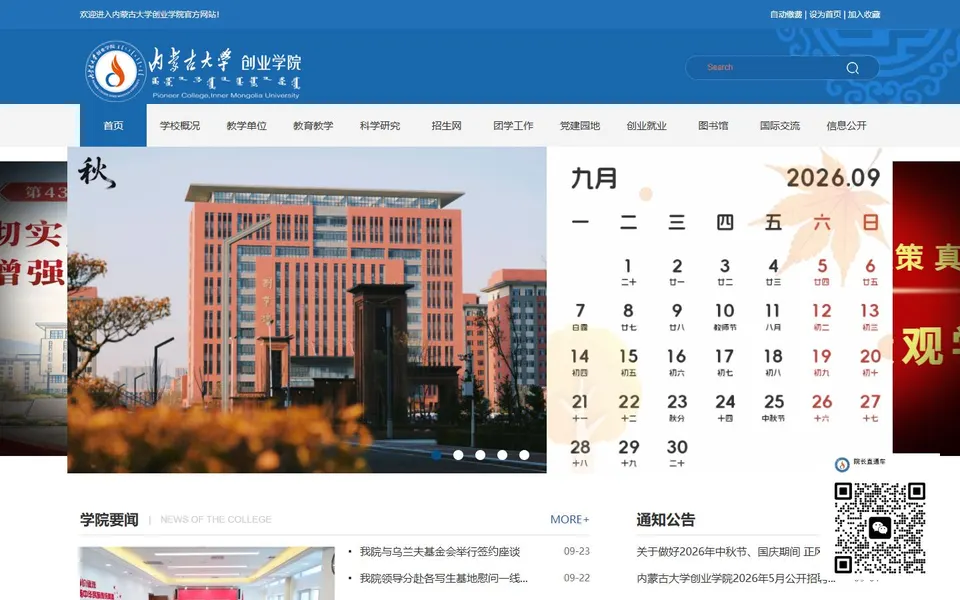Open notice 关于做好2026年中秋节、国庆期间

click(729, 552)
